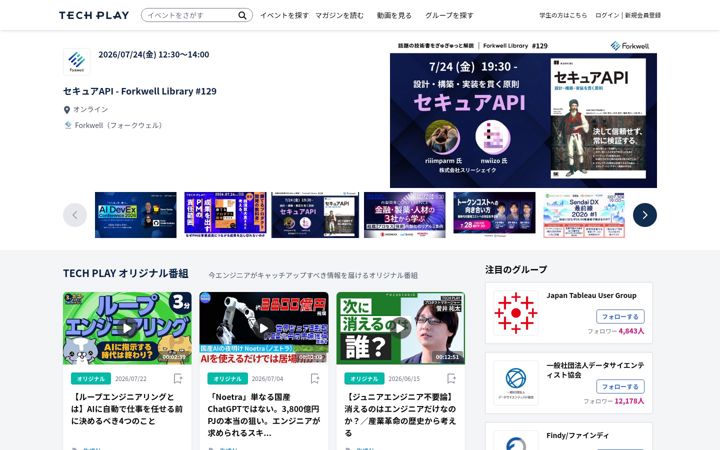This screenshot has width=720, height=450.
Task: Click the search magnifier icon
Action: click(242, 15)
